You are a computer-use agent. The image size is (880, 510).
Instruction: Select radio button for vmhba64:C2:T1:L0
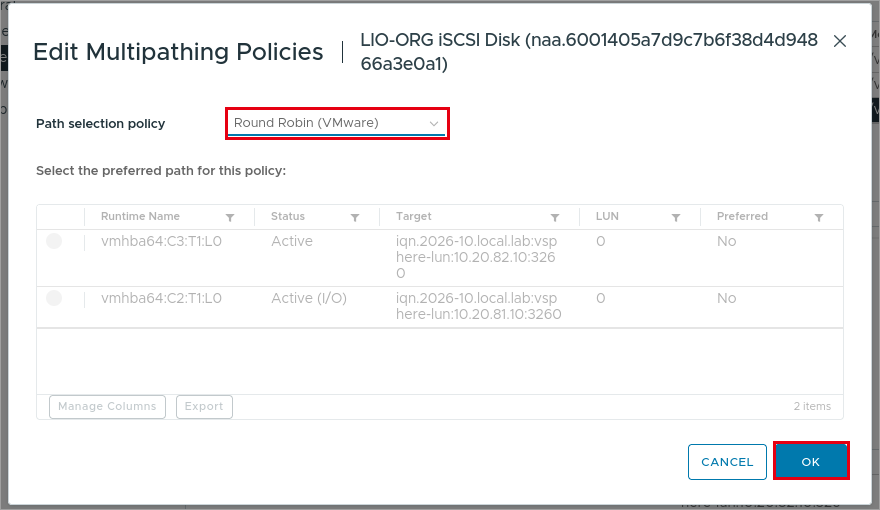coord(54,298)
